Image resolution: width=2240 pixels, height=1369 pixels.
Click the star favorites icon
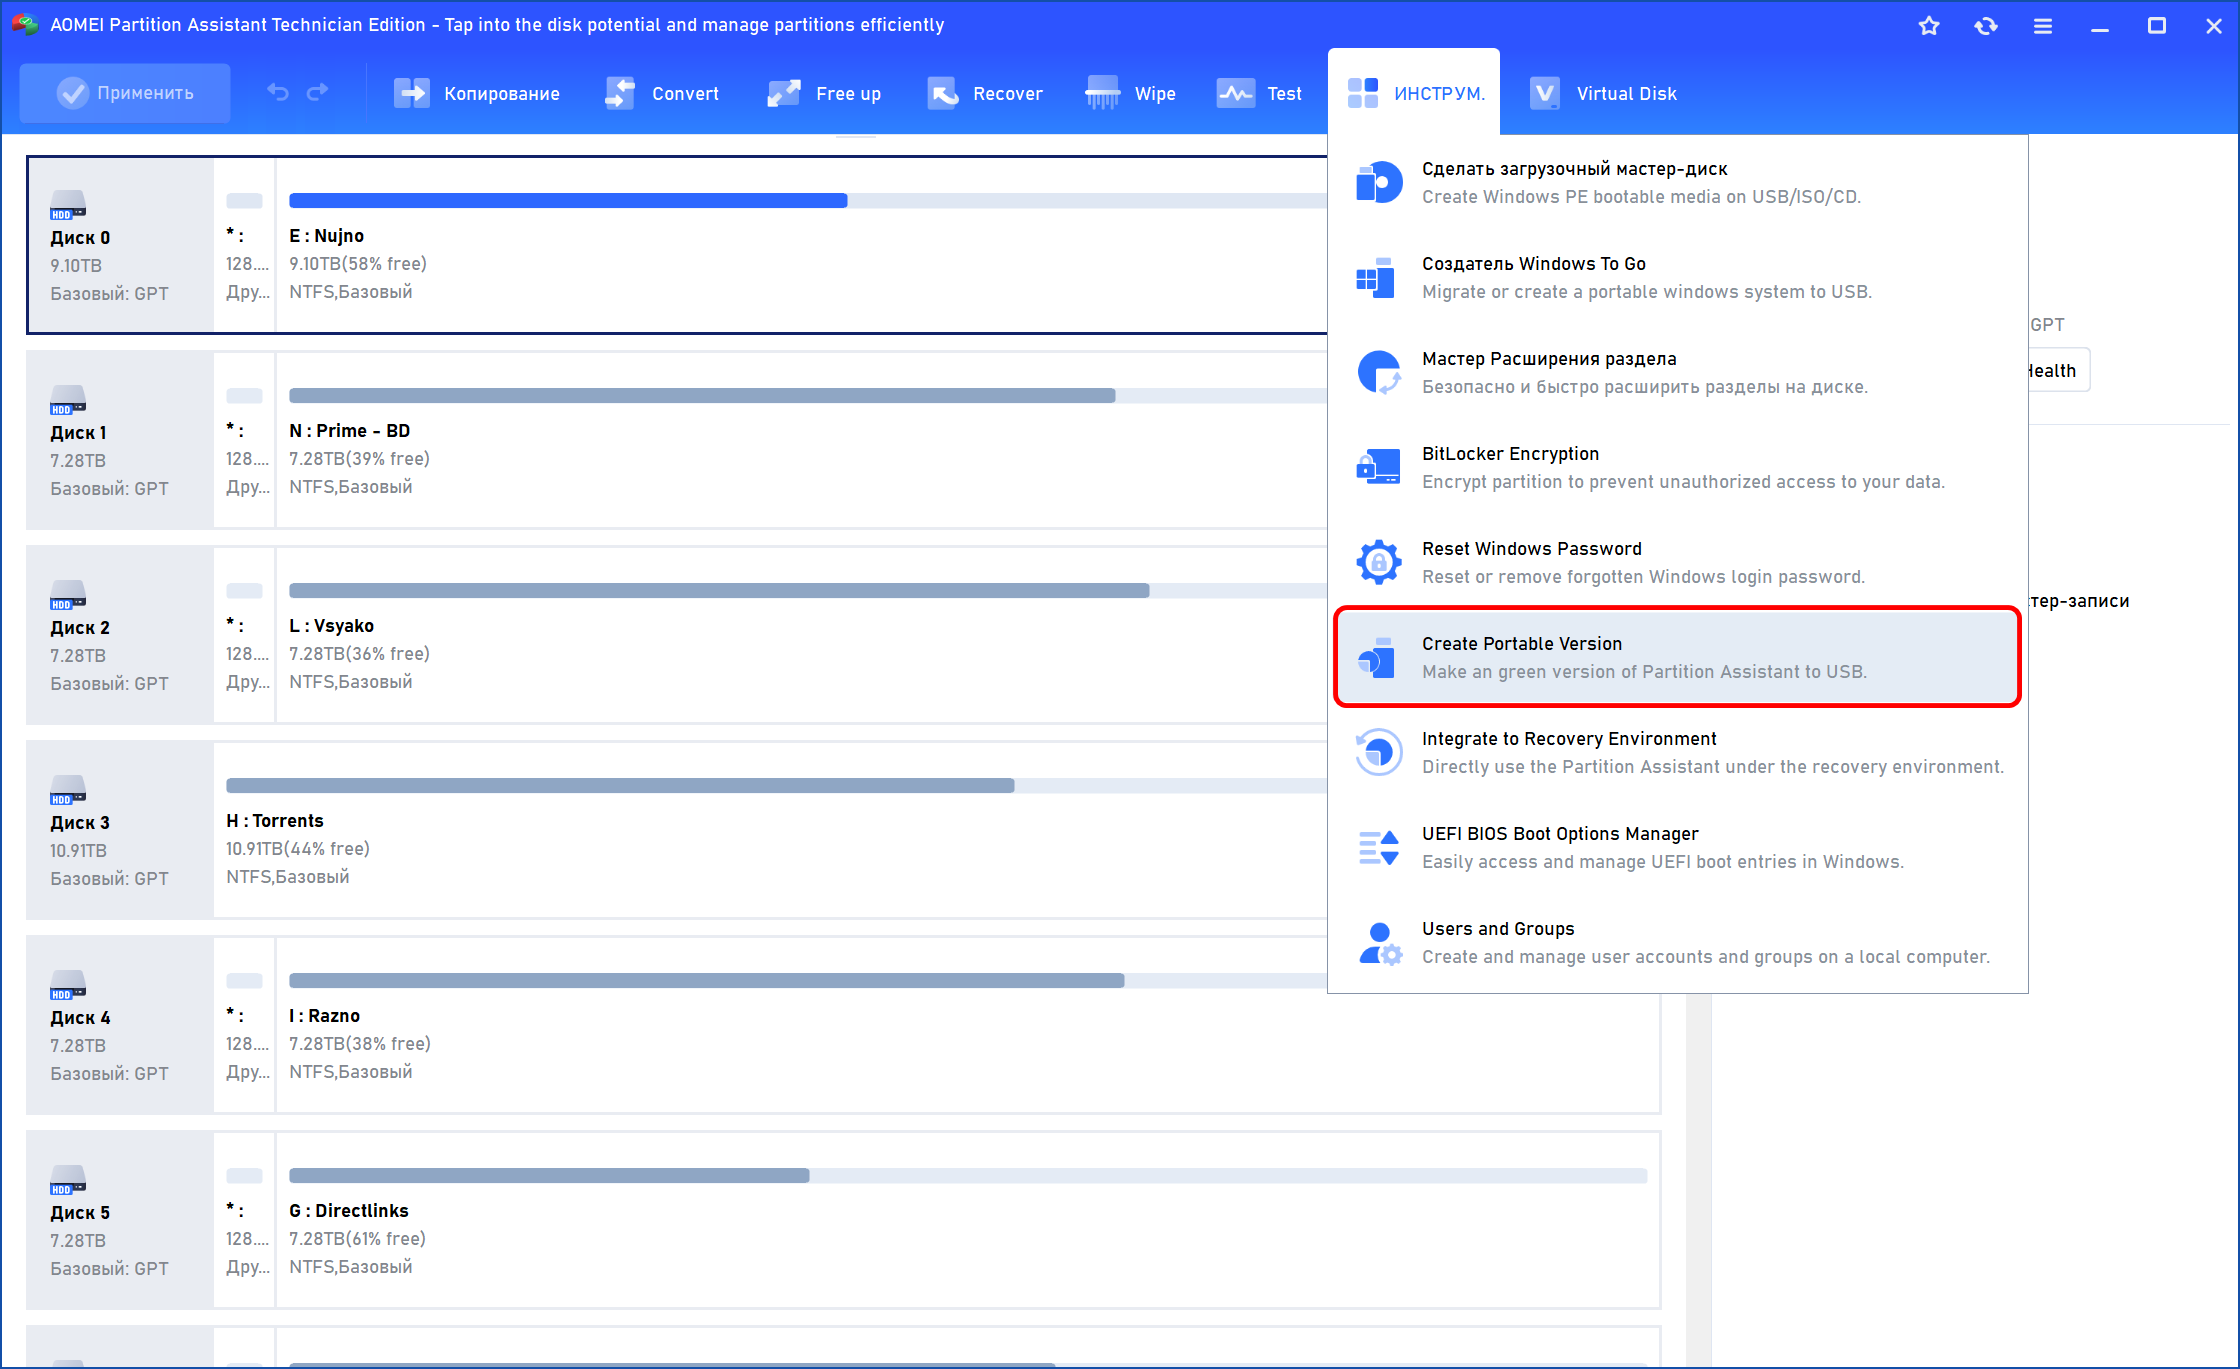pos(1929,26)
